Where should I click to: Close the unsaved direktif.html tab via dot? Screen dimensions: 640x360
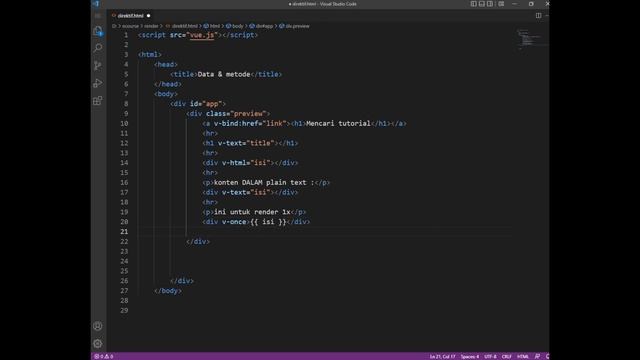click(148, 16)
